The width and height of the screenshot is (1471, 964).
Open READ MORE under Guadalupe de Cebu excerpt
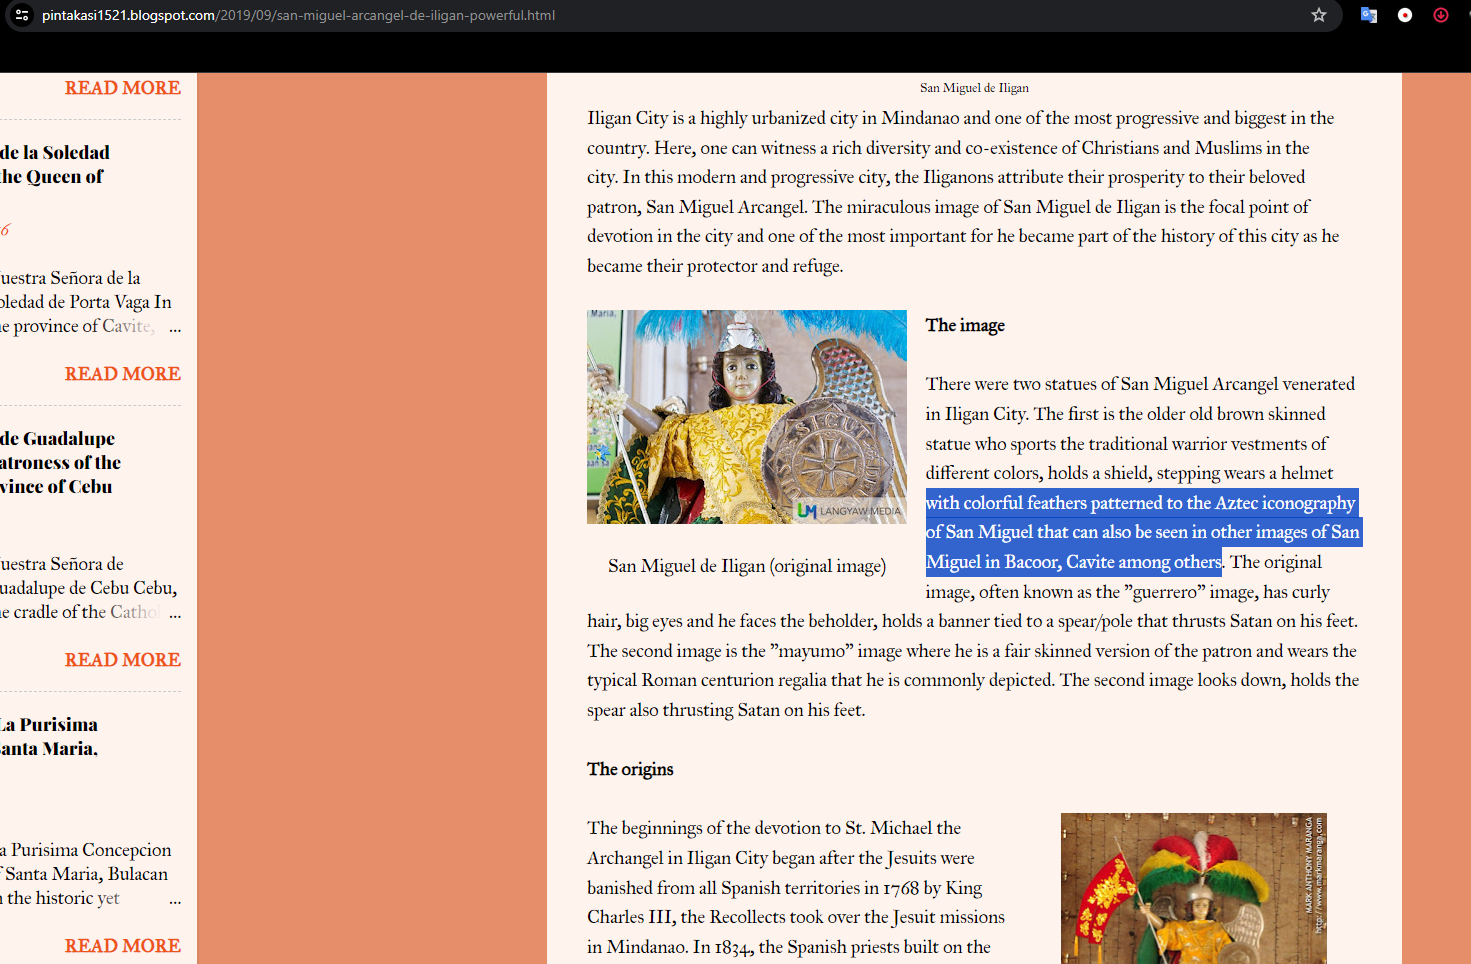[123, 660]
